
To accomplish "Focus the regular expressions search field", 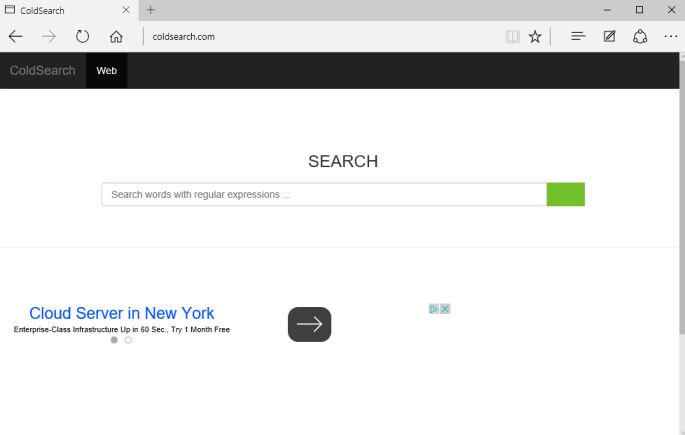I will 324,194.
